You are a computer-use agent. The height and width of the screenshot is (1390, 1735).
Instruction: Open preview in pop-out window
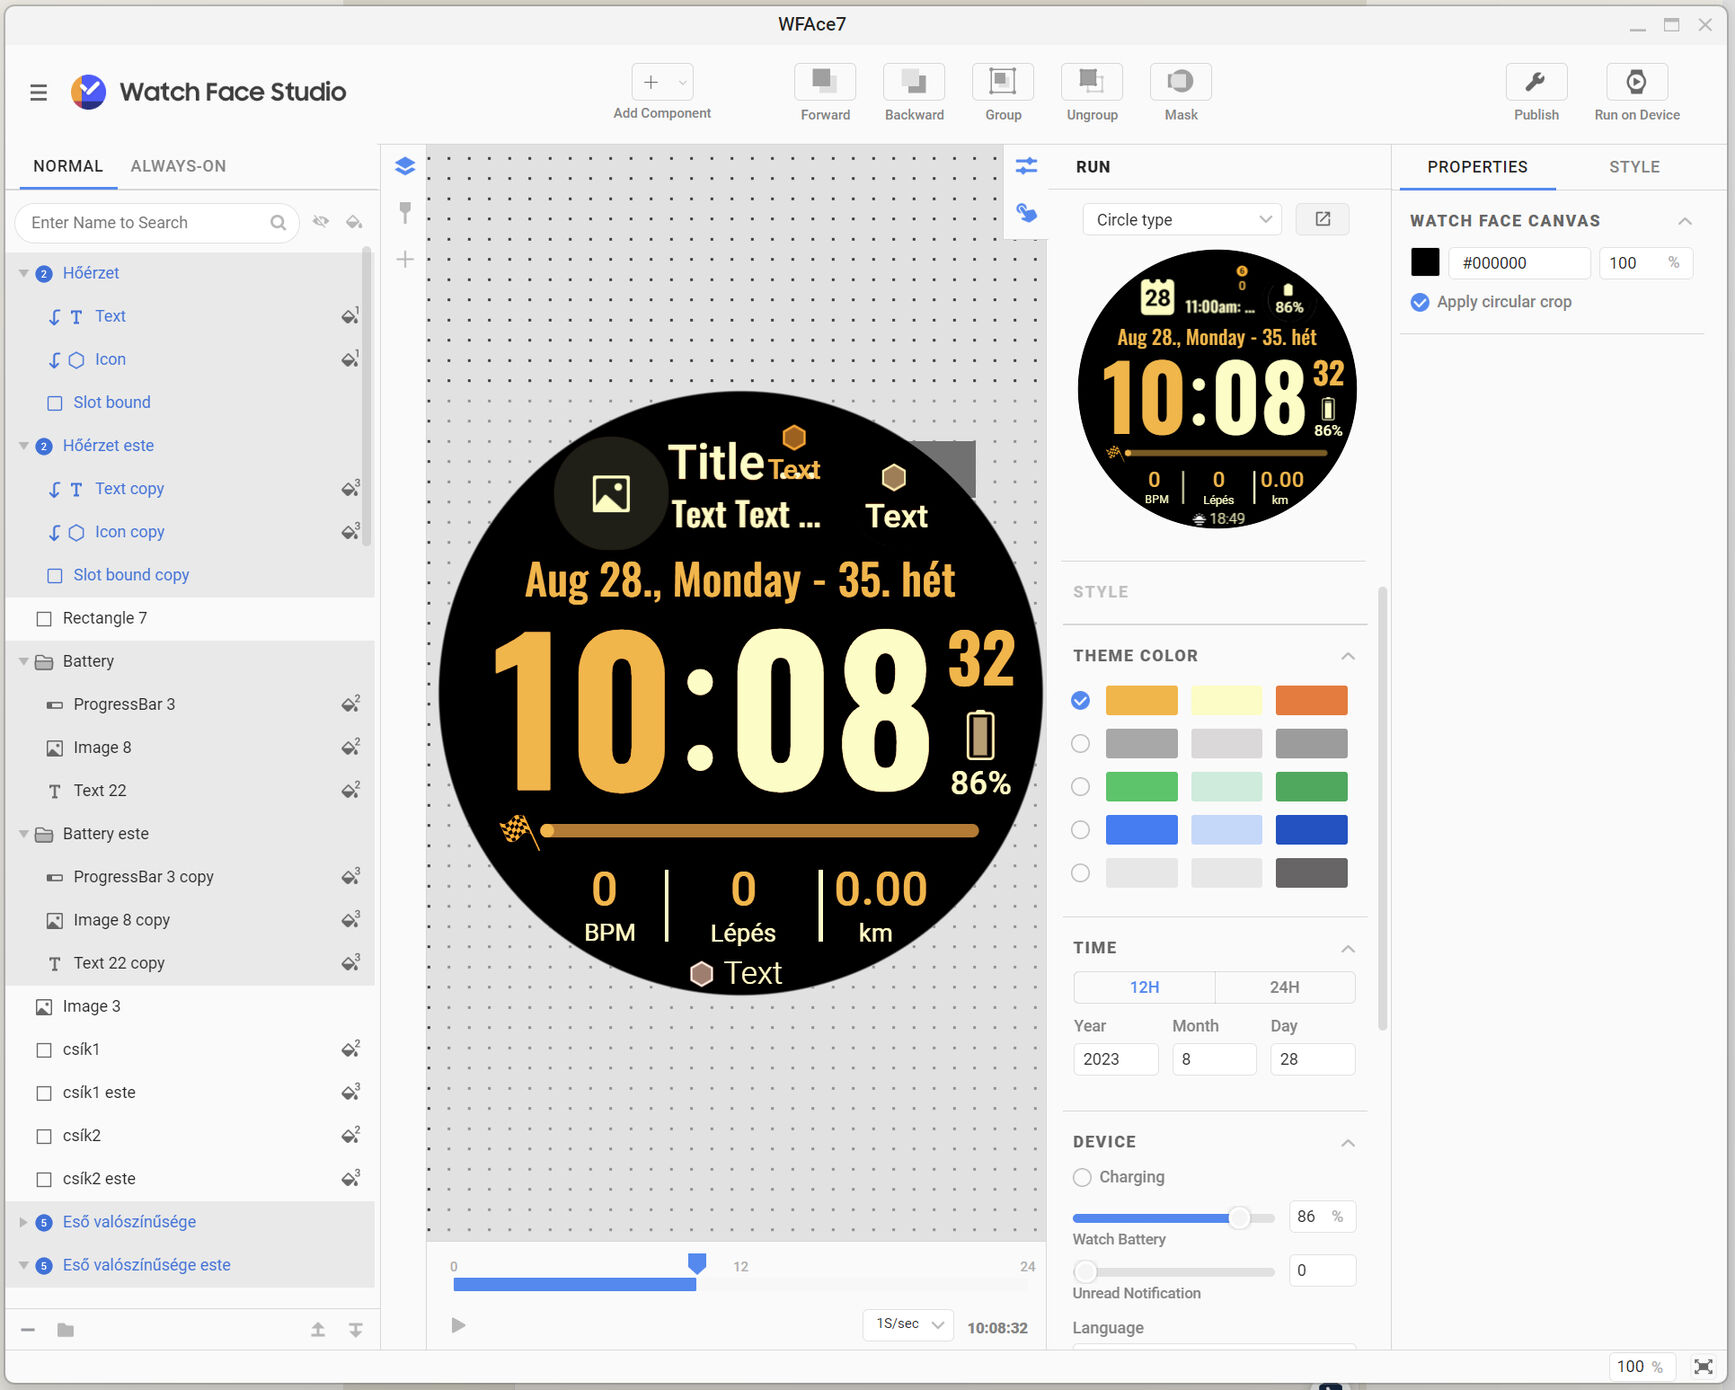click(x=1322, y=219)
